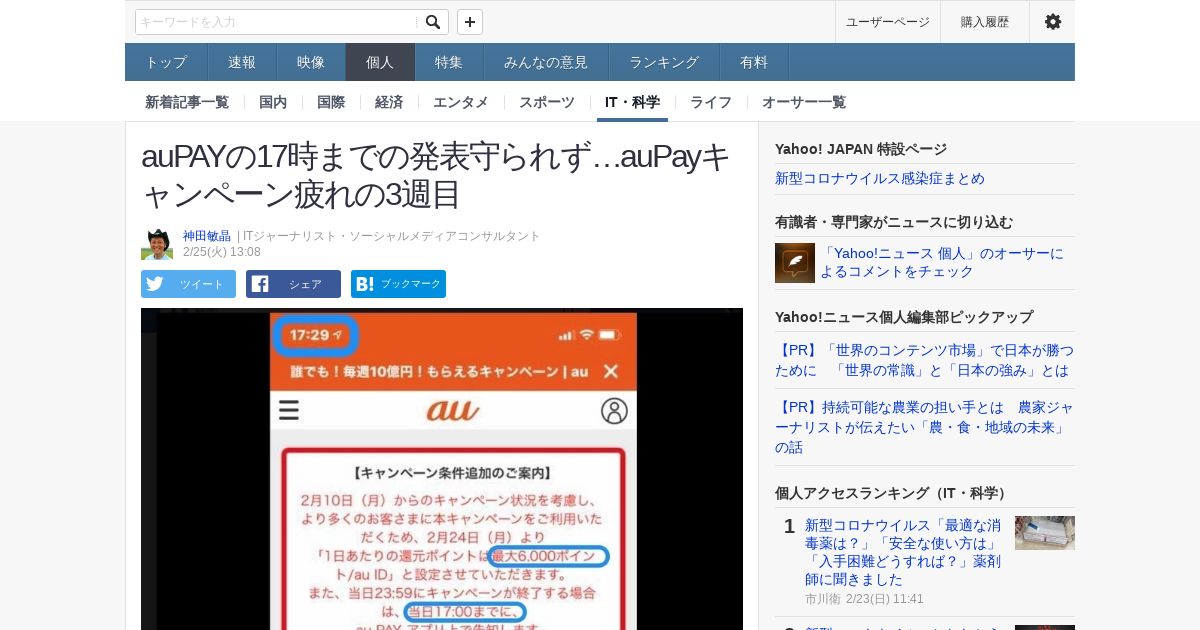Select IT・科学 subcategory
The height and width of the screenshot is (630, 1200).
[x=632, y=102]
